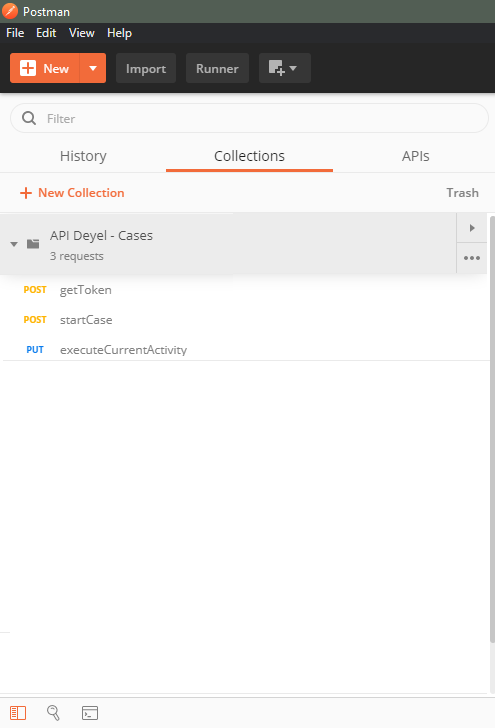Open collection more actions ellipsis
Screen dimensions: 495x728
[472, 258]
